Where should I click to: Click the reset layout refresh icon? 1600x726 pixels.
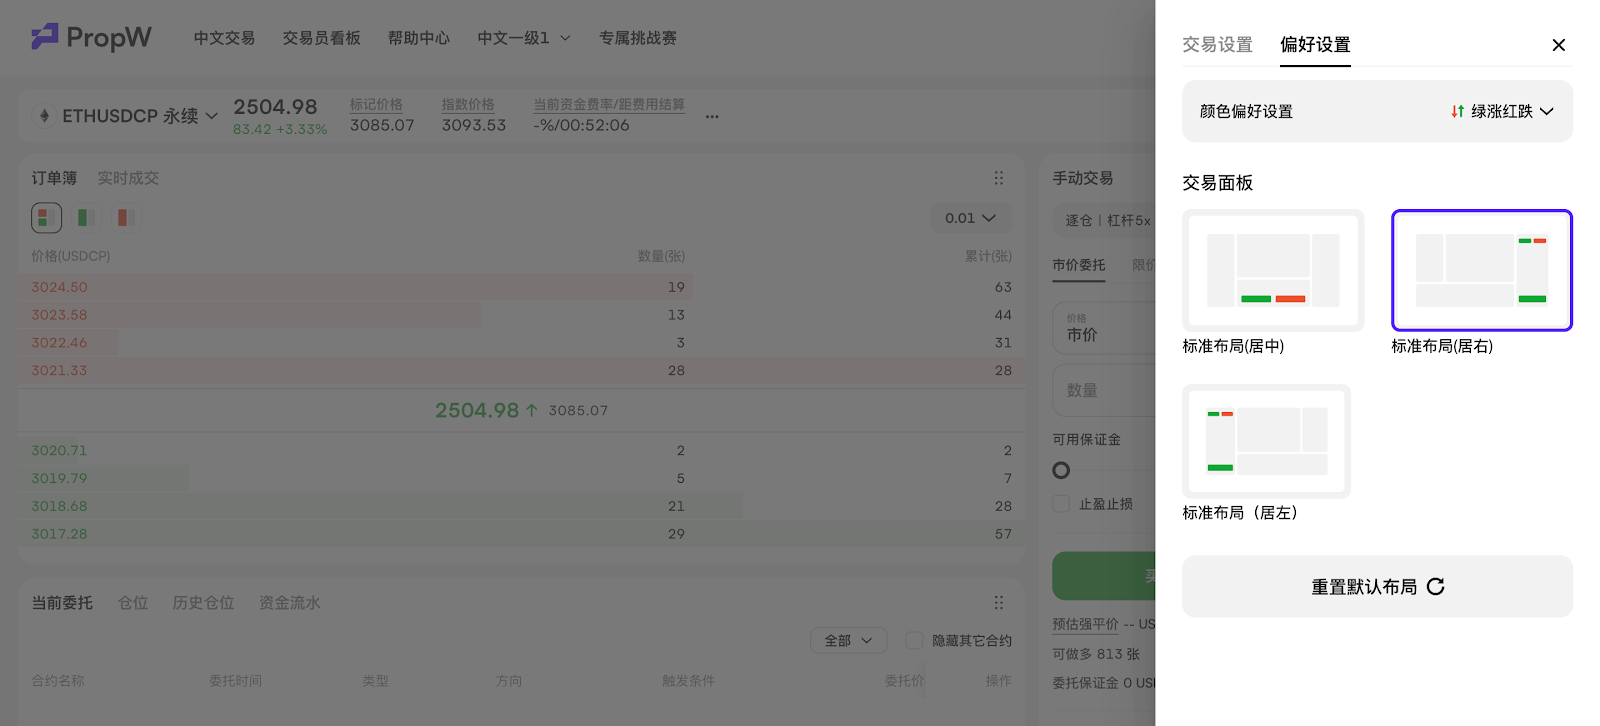coord(1436,587)
